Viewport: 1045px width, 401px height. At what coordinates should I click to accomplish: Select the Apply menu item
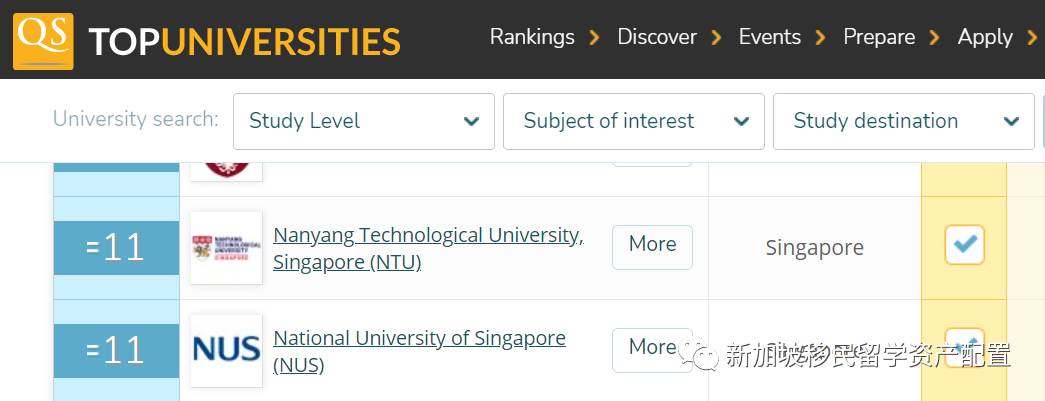(985, 37)
